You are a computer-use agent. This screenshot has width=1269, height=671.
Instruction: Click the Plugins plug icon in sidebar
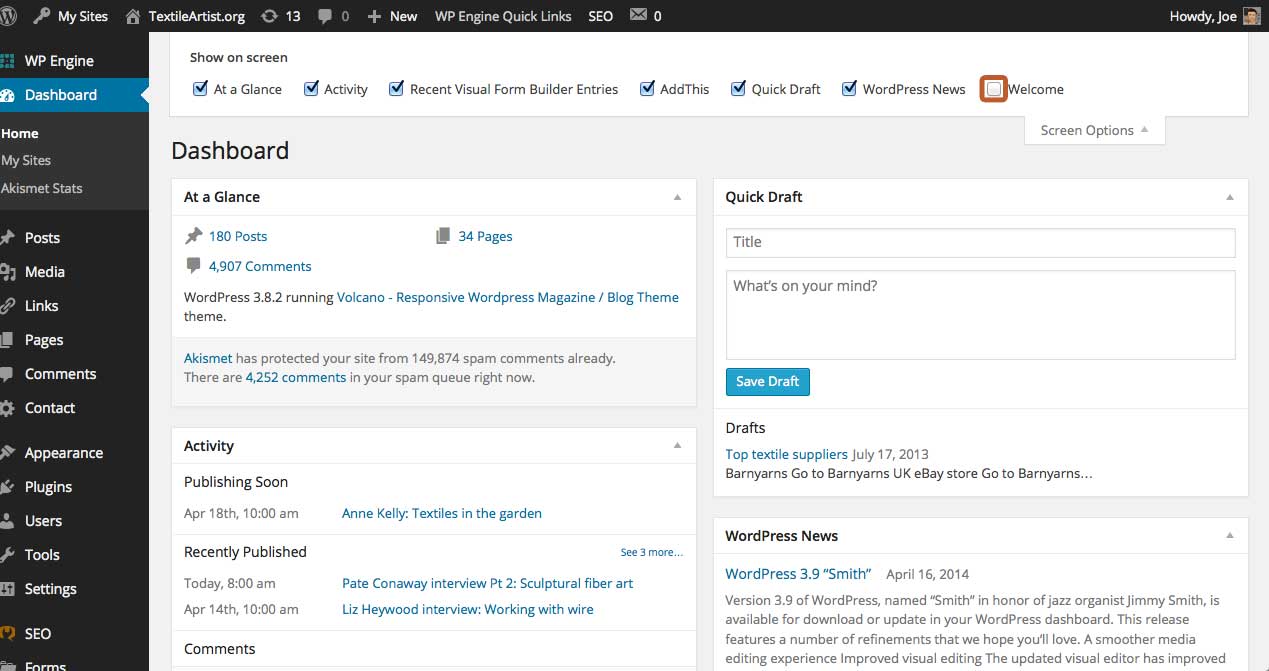pyautogui.click(x=8, y=487)
